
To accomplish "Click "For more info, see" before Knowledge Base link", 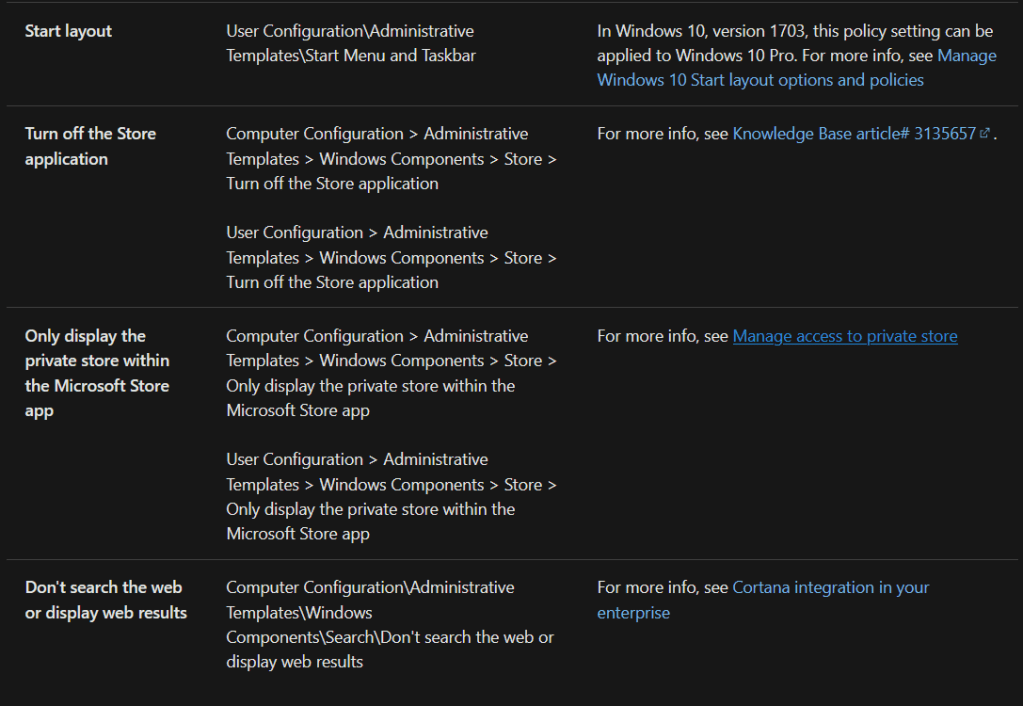I will click(662, 134).
